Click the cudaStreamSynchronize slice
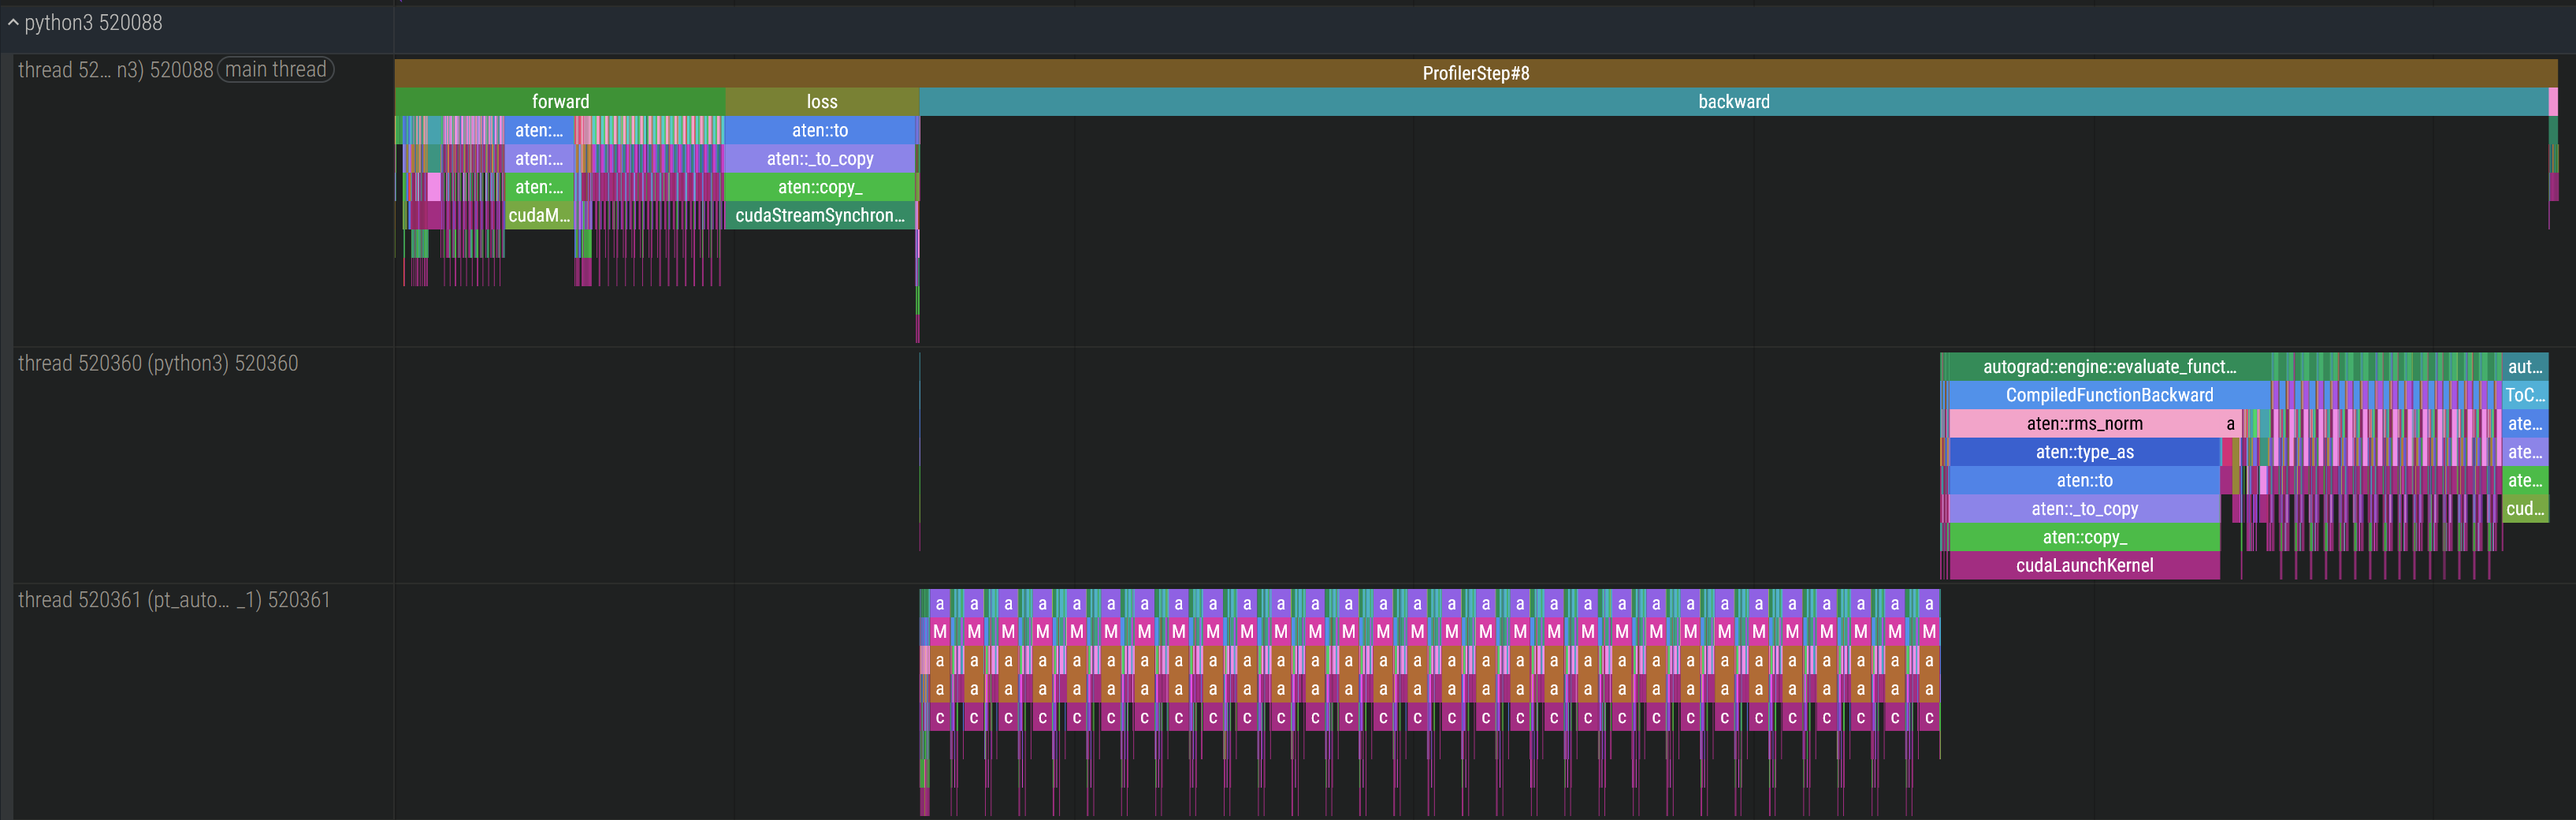2576x820 pixels. [819, 216]
